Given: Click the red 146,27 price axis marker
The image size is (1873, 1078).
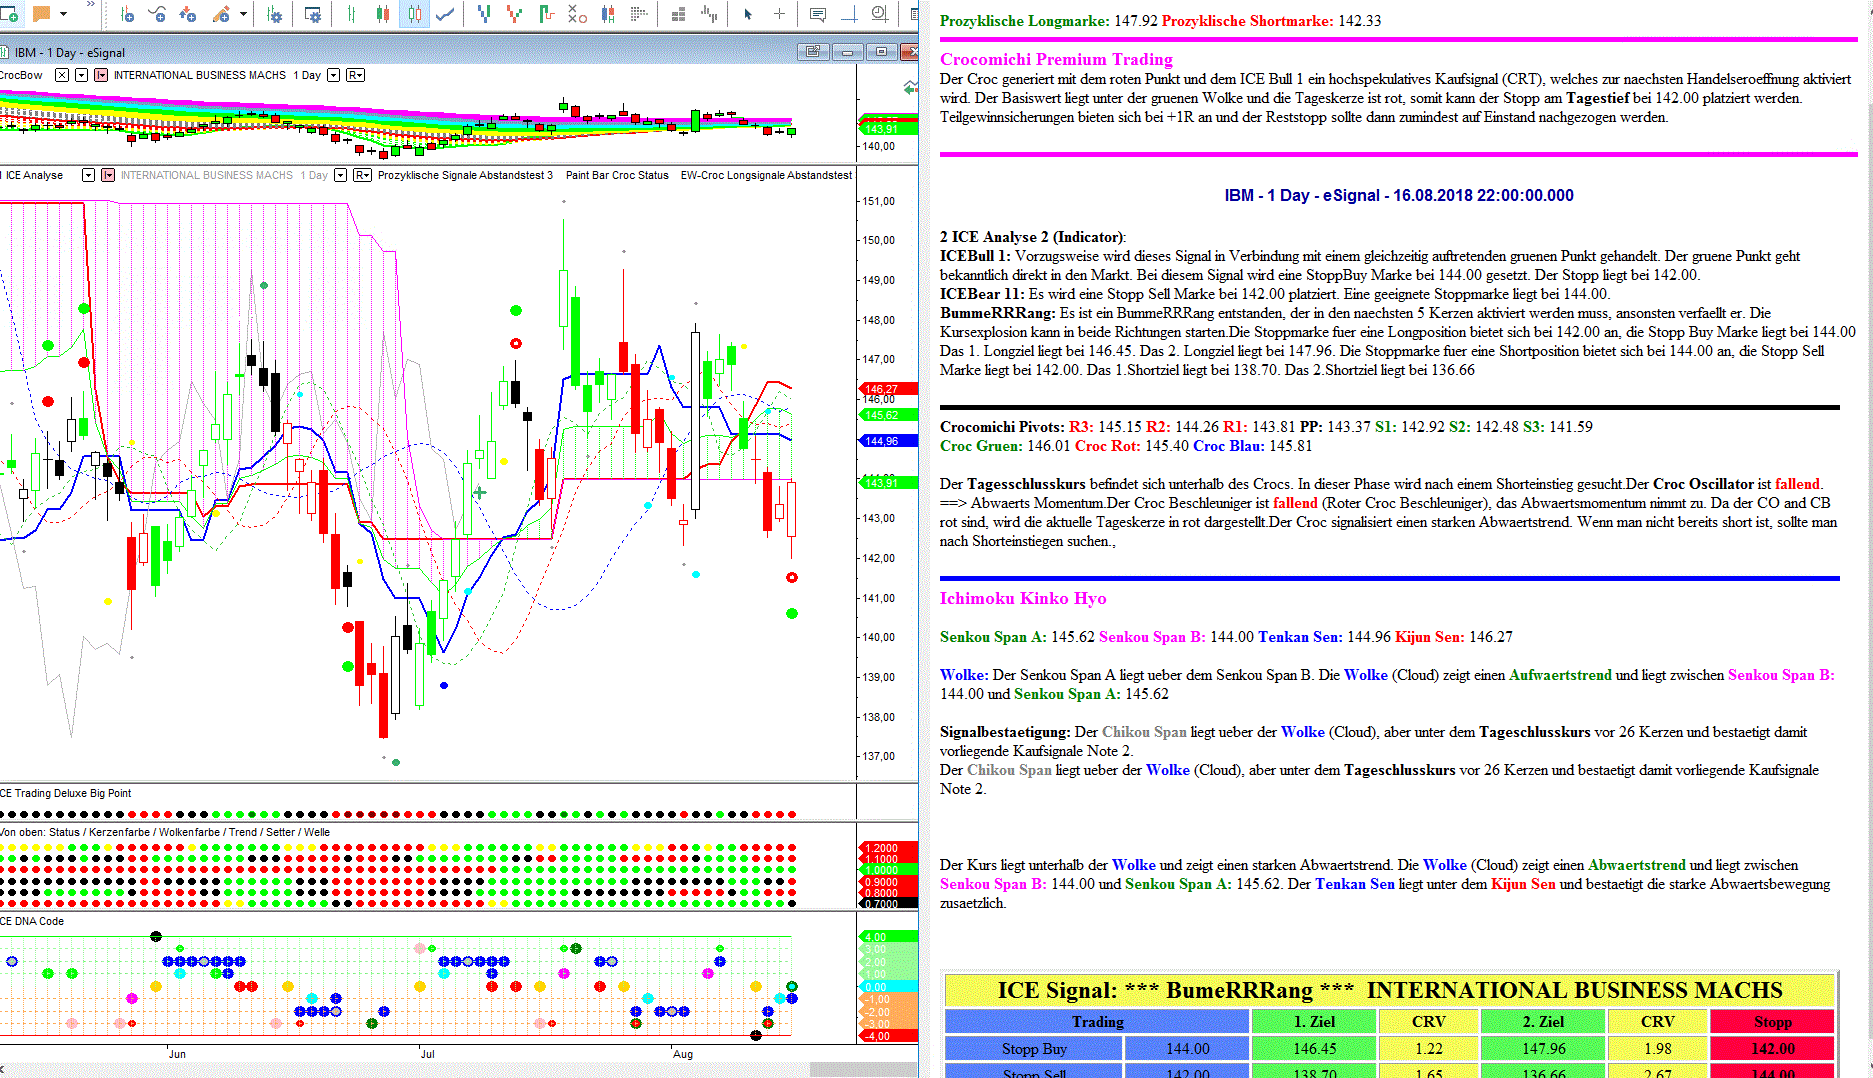Looking at the screenshot, I should (882, 389).
